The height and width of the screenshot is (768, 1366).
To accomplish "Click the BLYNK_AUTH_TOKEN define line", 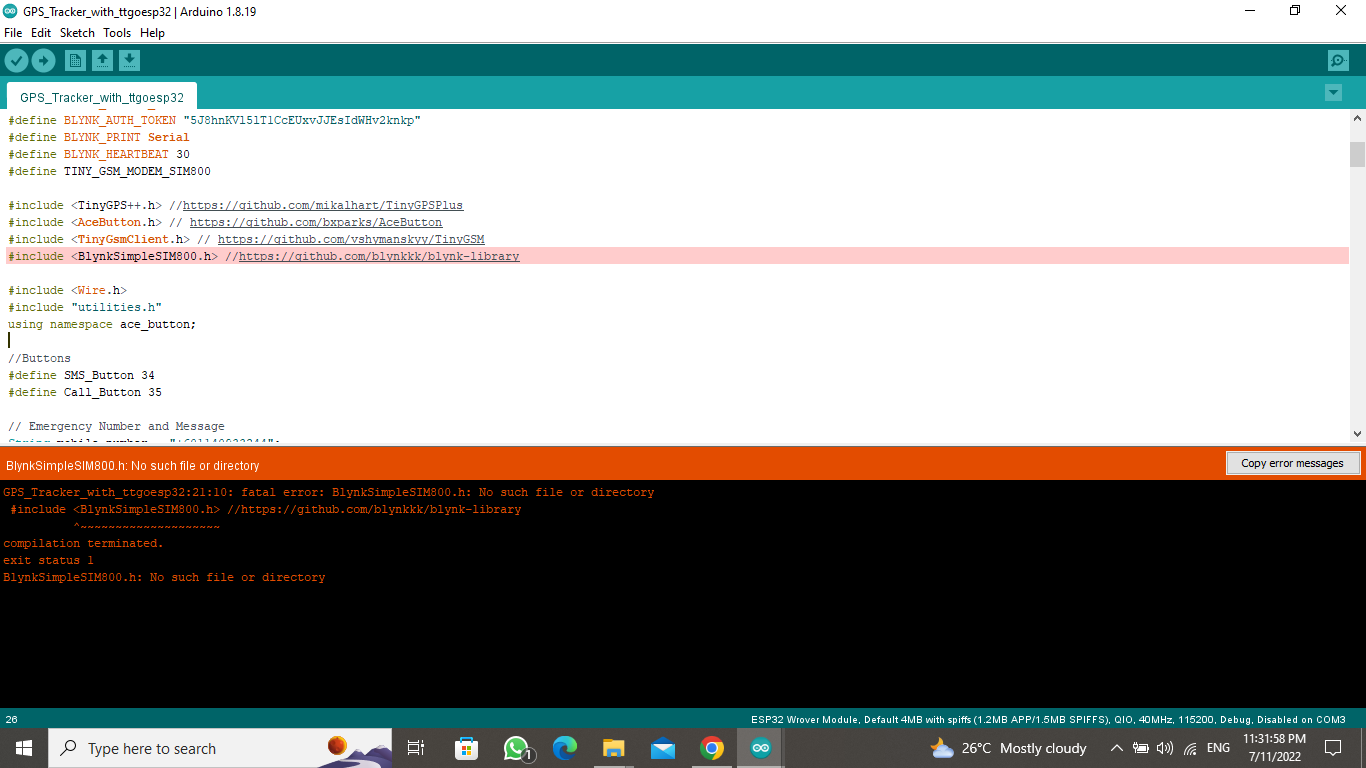I will [215, 120].
